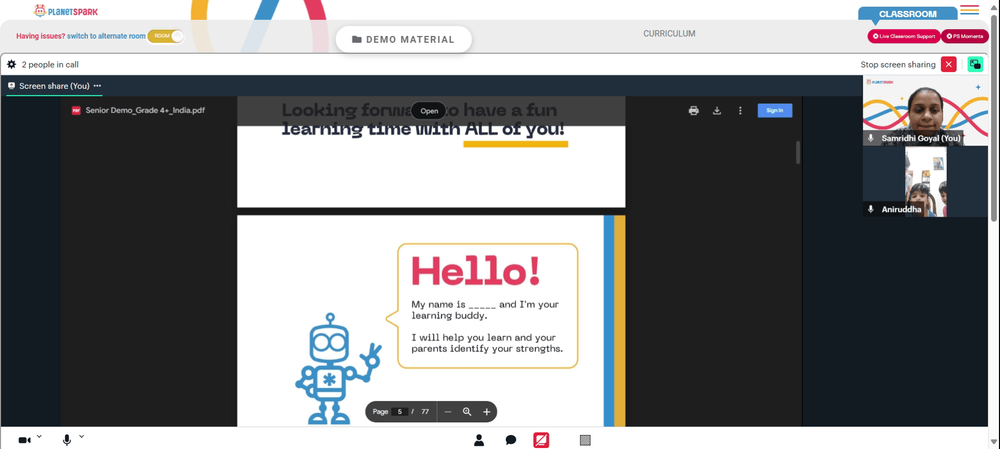Click the PDF page number field
Image resolution: width=1000 pixels, height=449 pixels.
click(399, 412)
